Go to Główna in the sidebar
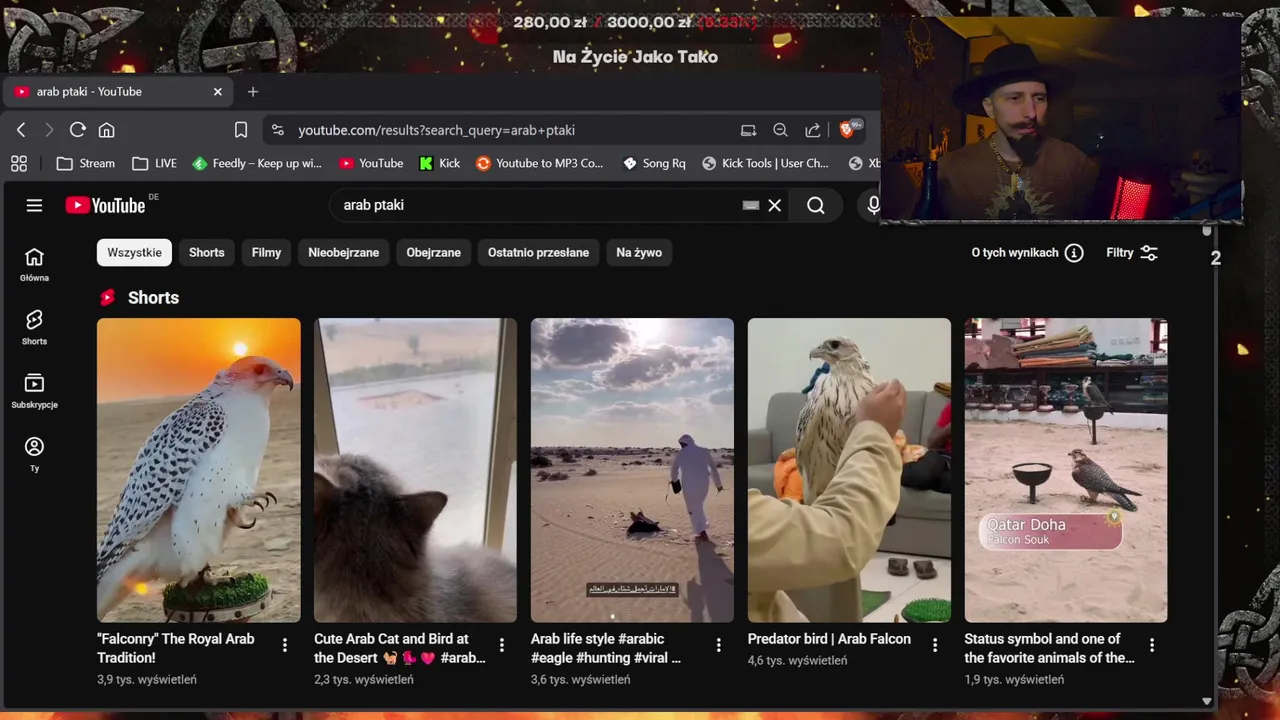The width and height of the screenshot is (1280, 720). (x=34, y=265)
